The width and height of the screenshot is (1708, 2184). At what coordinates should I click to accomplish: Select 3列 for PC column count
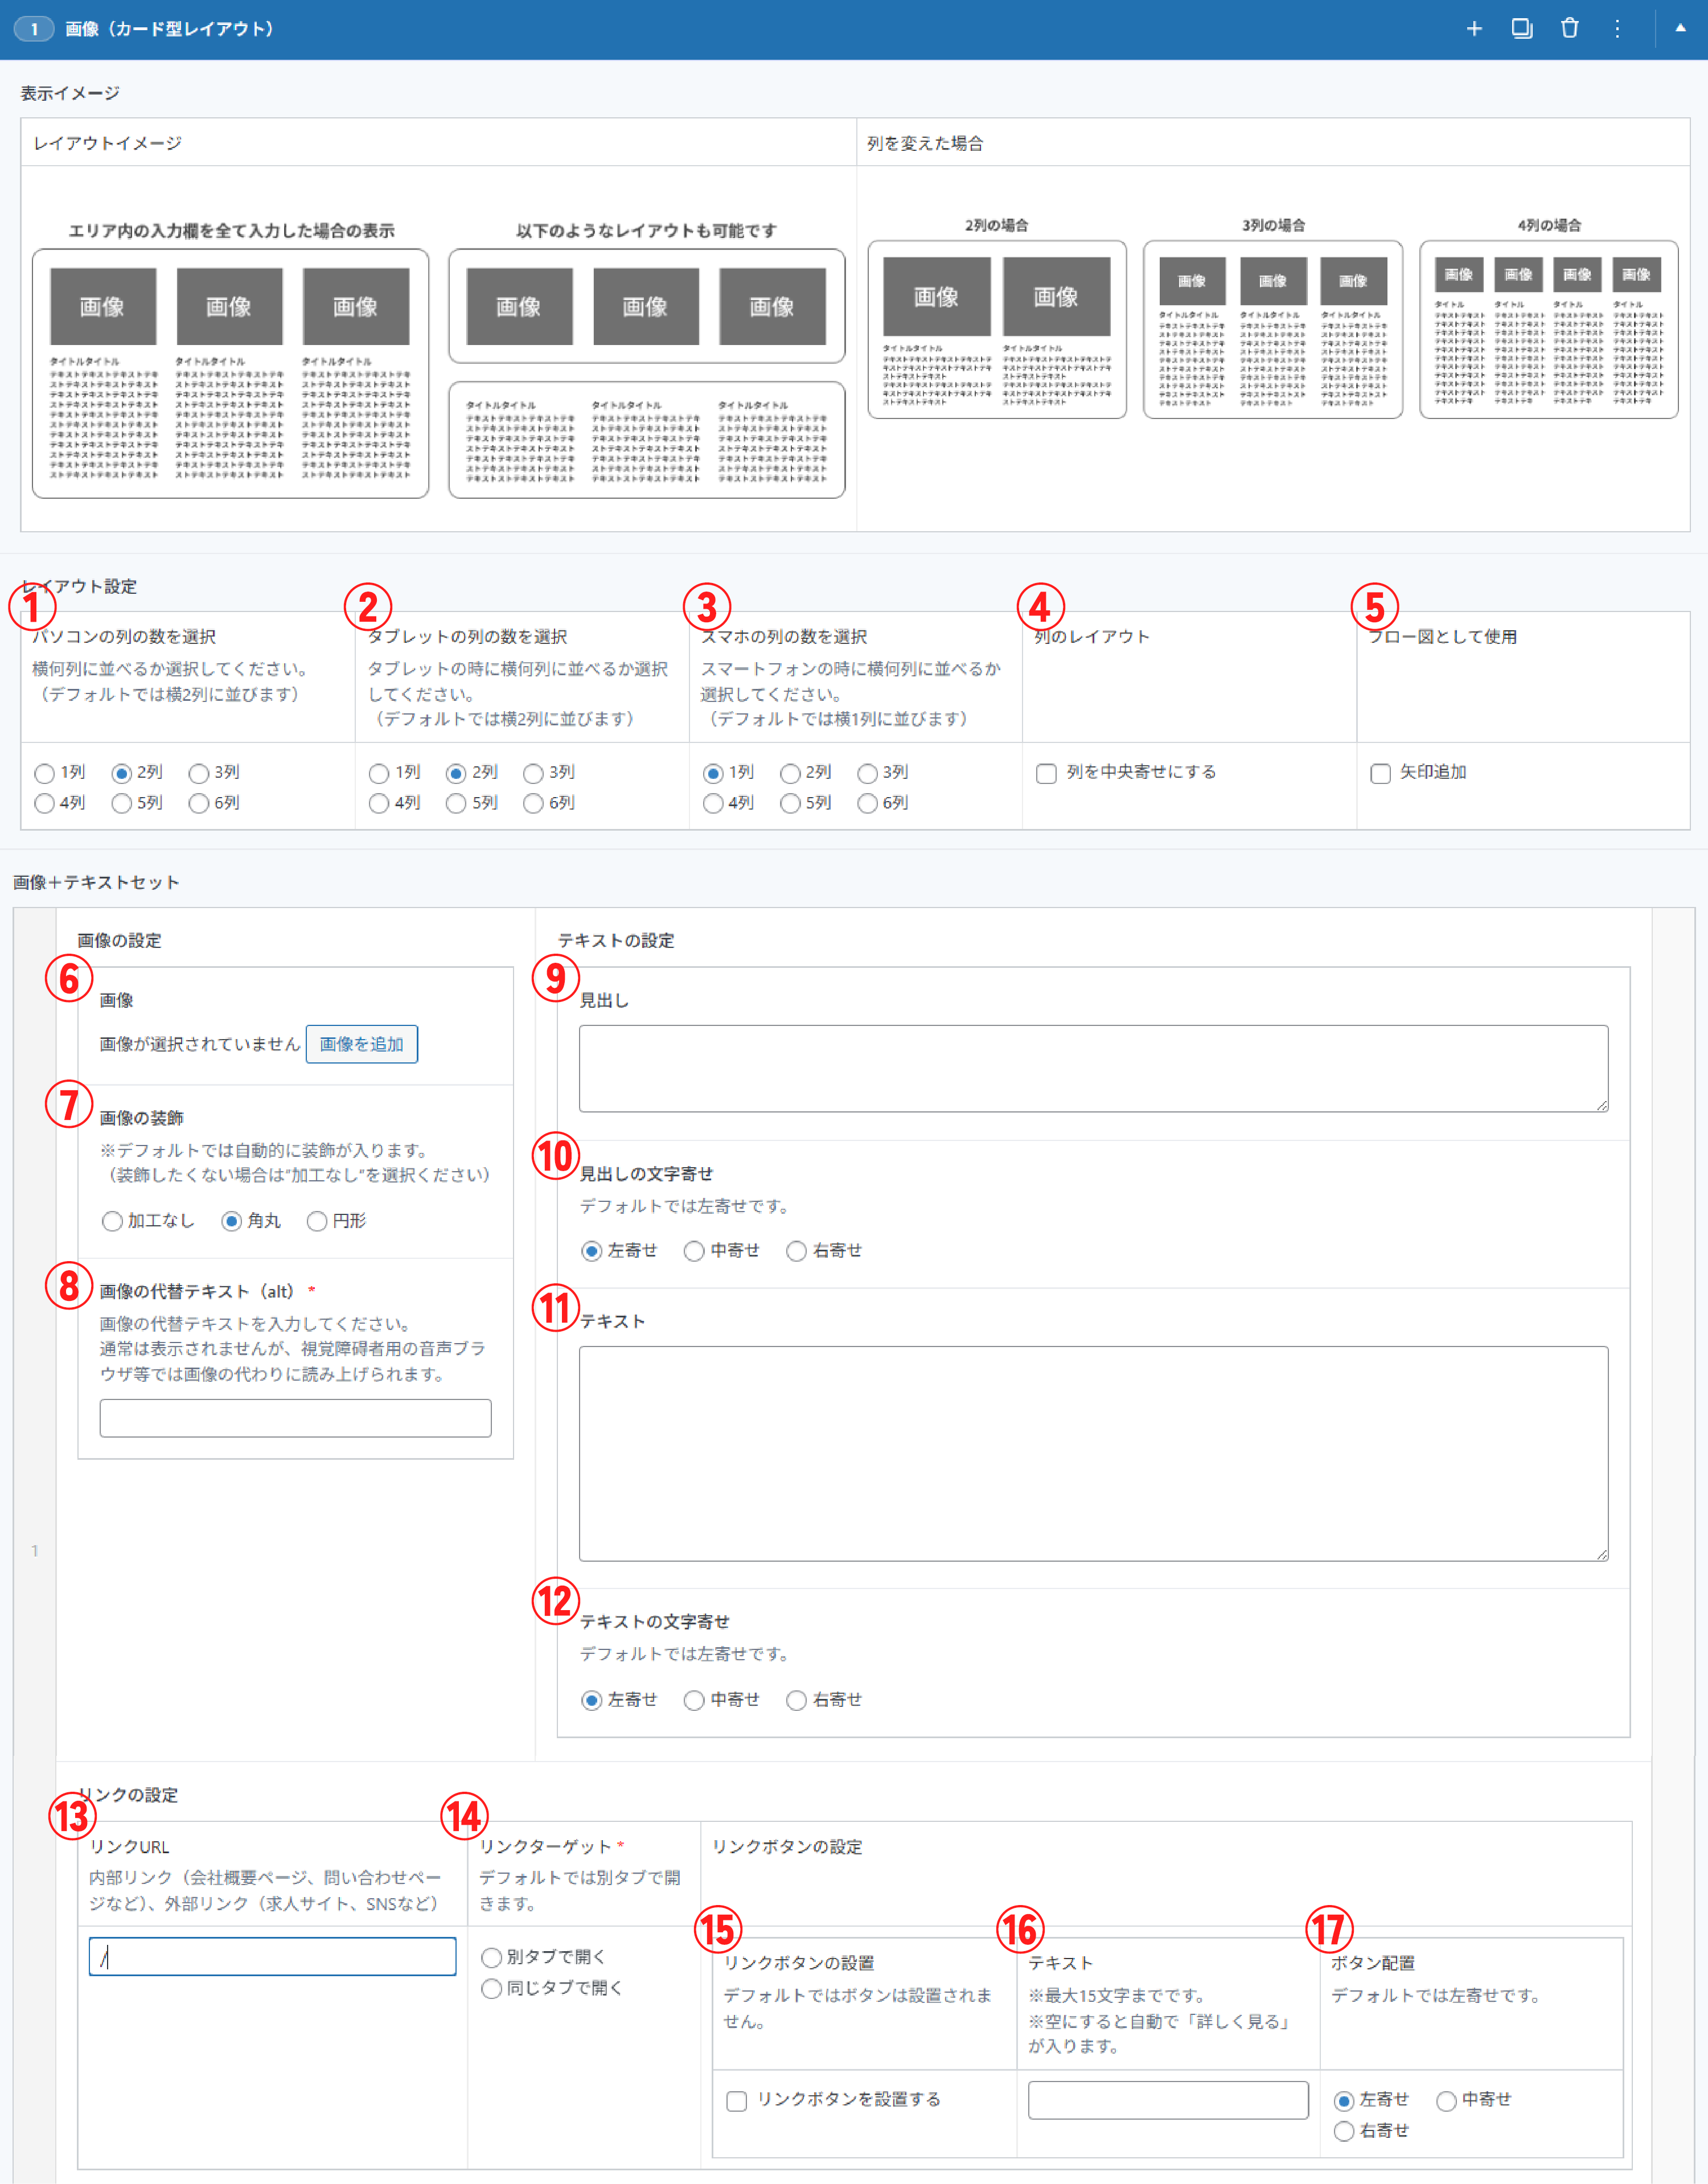tap(199, 773)
